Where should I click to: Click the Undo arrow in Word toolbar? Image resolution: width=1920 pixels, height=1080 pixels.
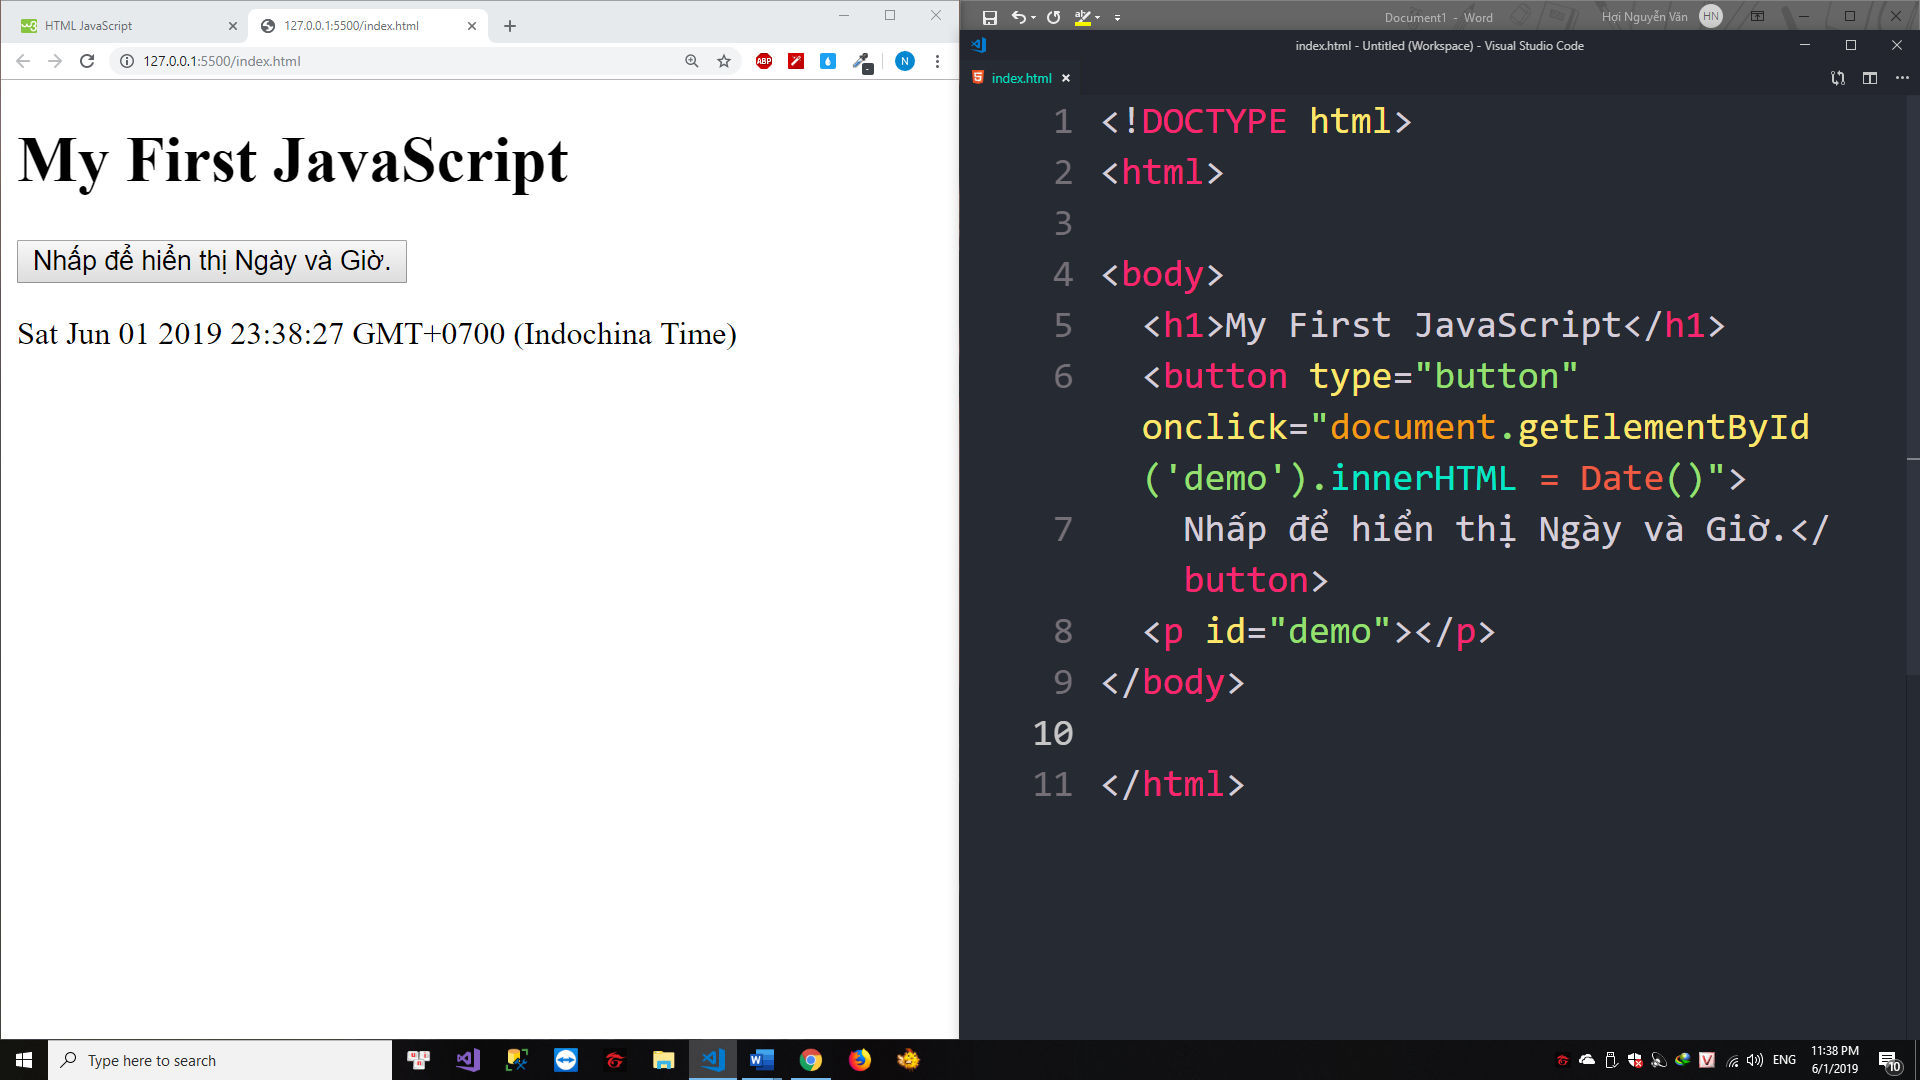pos(1018,17)
